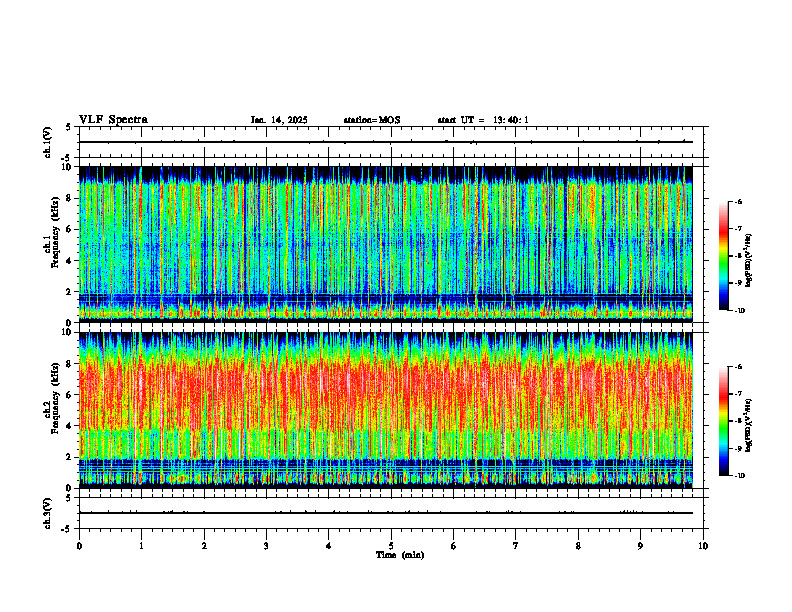Screen dimensions: 792x612
Task: Click the "VLF Spectra" plot title
Action: 113,120
